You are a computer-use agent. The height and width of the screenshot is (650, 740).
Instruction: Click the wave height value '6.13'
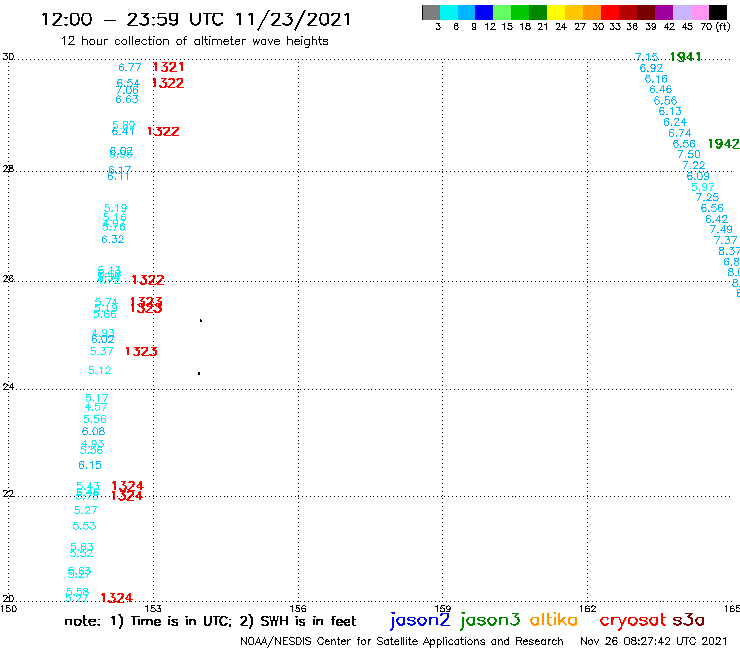click(670, 111)
